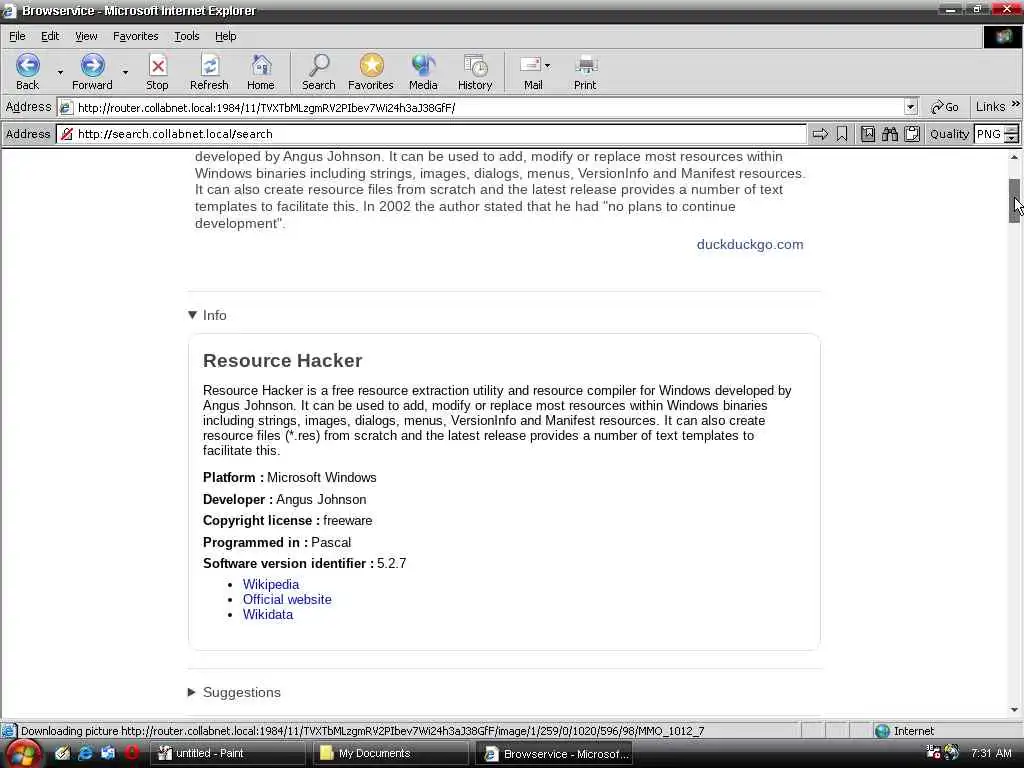Open the History toolbar icon
Image resolution: width=1024 pixels, height=768 pixels.
pyautogui.click(x=475, y=65)
